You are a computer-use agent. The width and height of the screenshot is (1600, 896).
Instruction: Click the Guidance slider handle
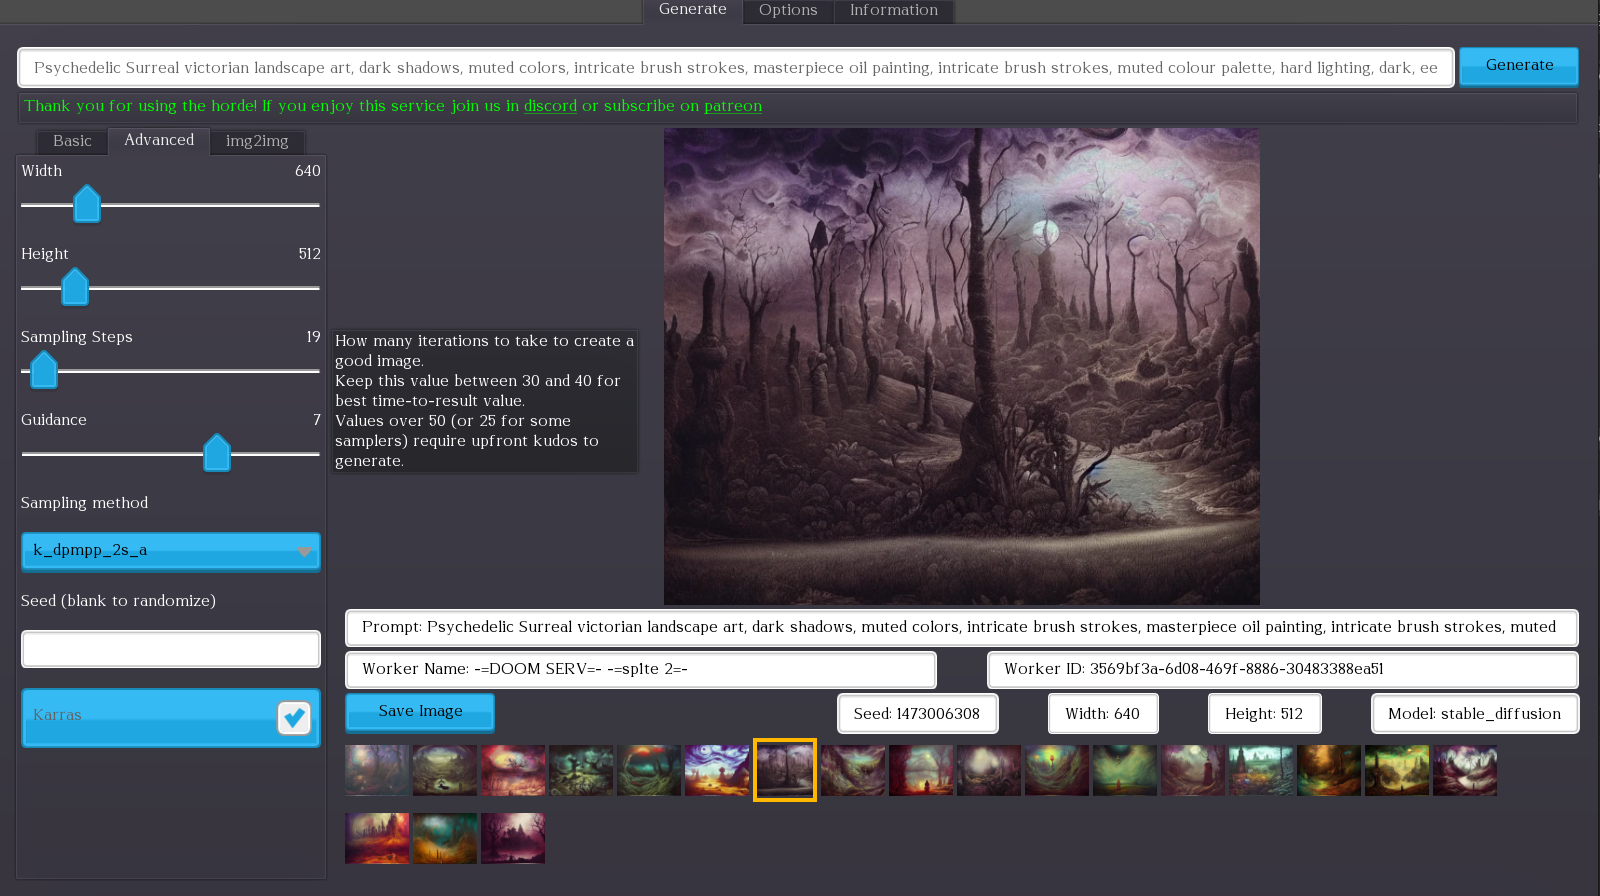pyautogui.click(x=217, y=453)
